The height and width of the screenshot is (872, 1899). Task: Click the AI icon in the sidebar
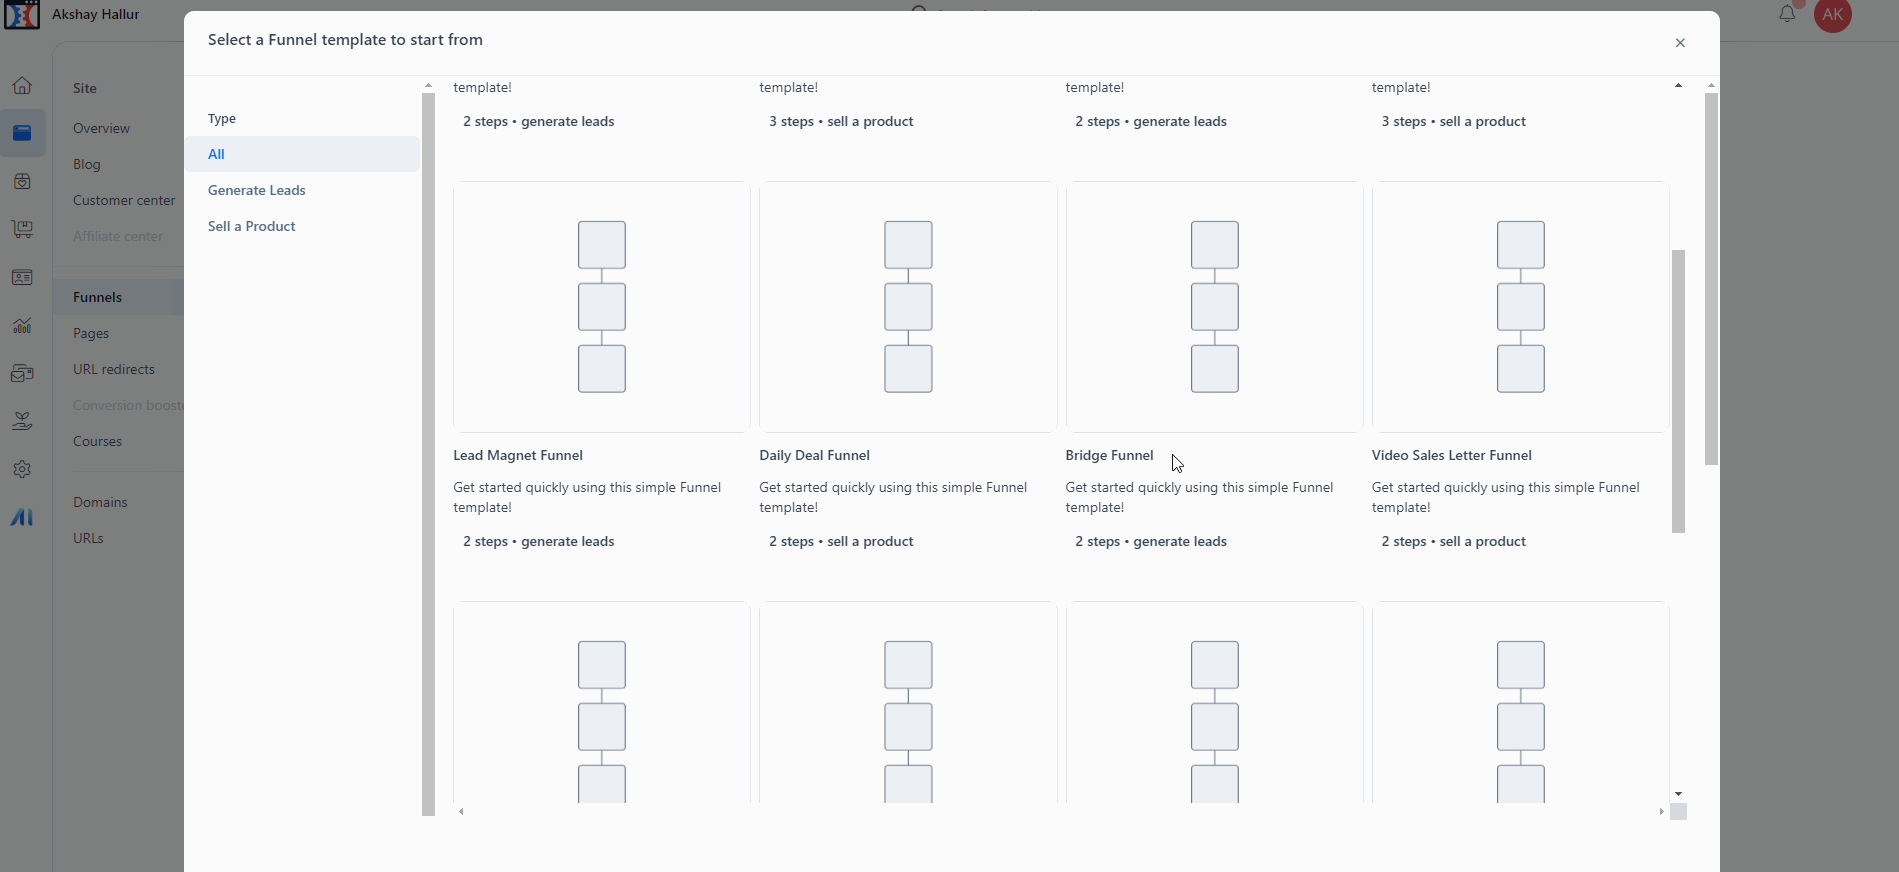[x=22, y=517]
